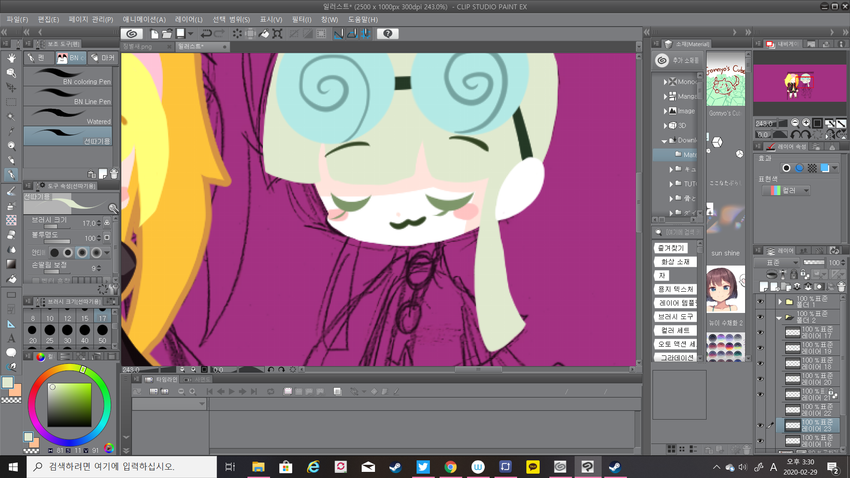Hide 폴더 1 layer folder via eye icon
Screen dimensions: 850x478
(760, 301)
